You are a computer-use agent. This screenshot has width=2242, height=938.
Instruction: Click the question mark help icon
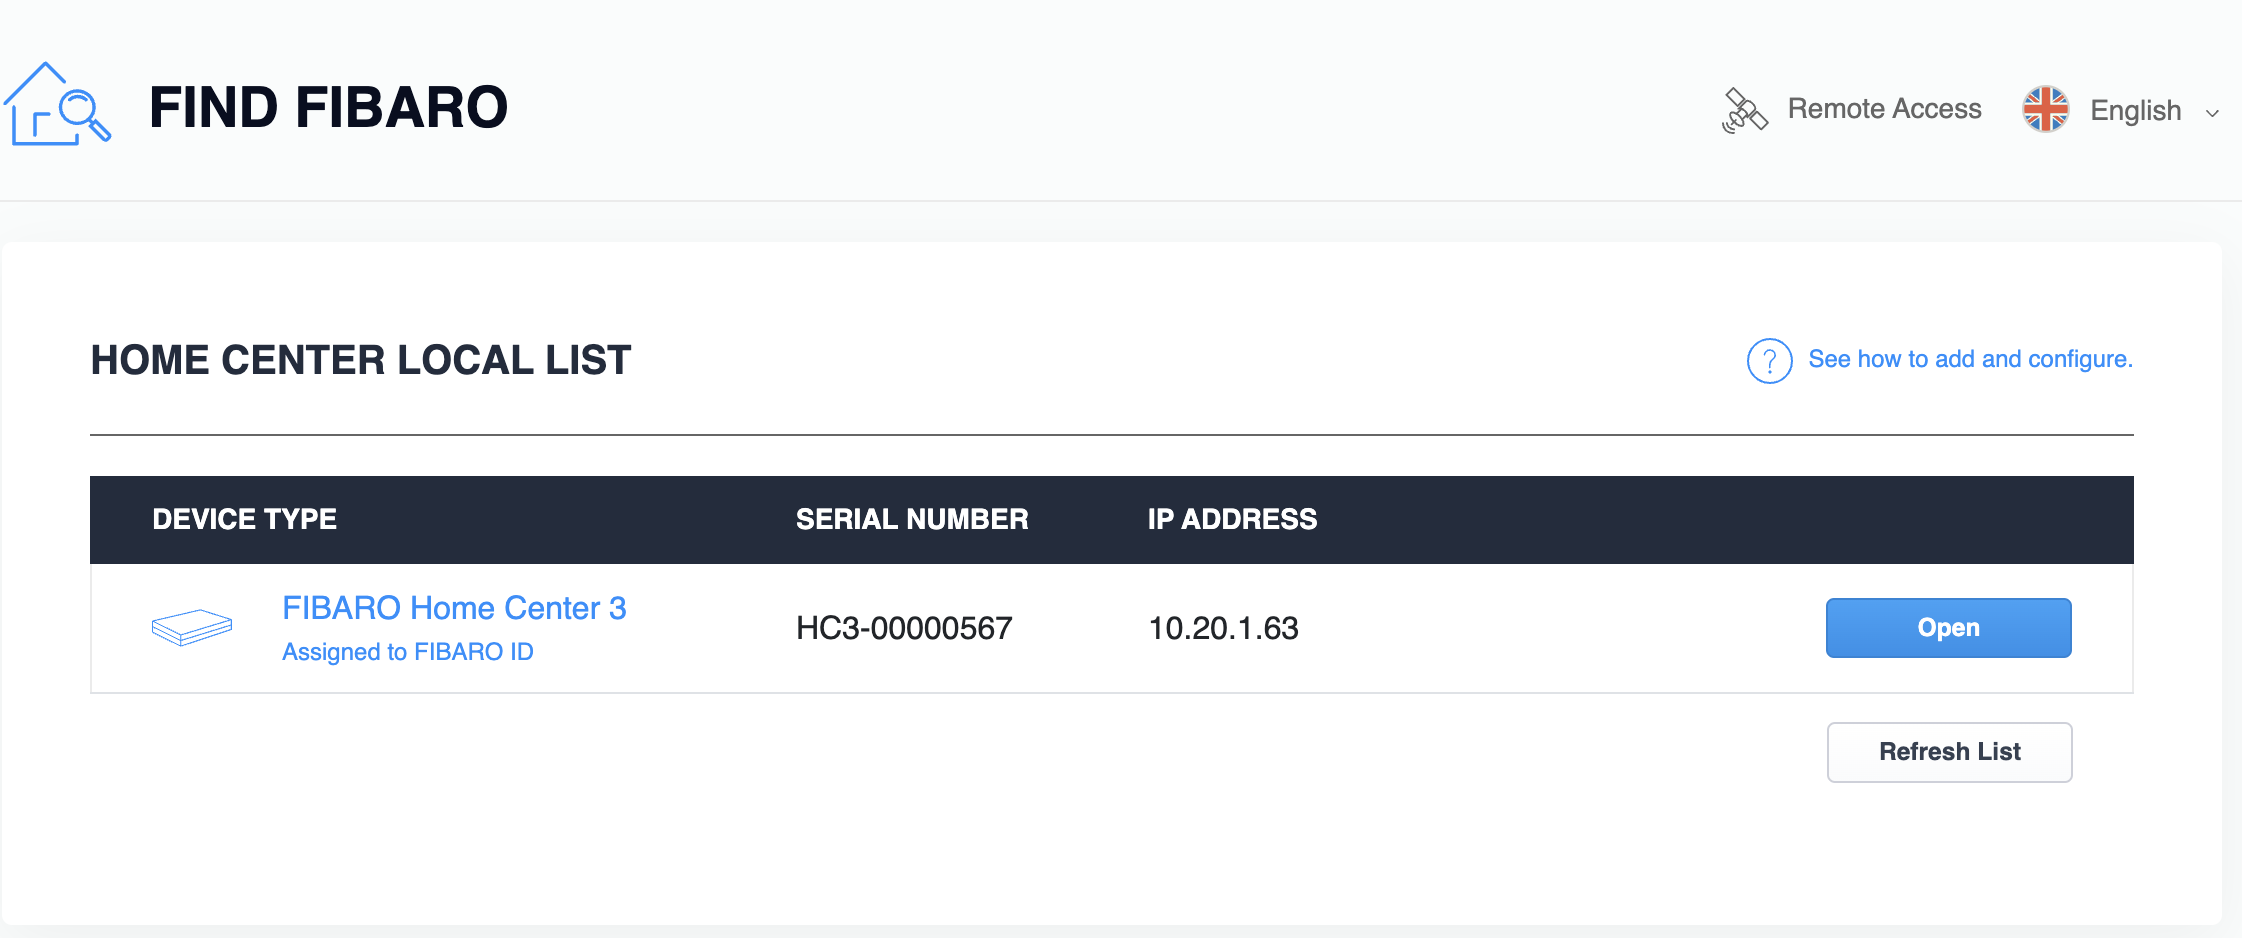[1769, 360]
